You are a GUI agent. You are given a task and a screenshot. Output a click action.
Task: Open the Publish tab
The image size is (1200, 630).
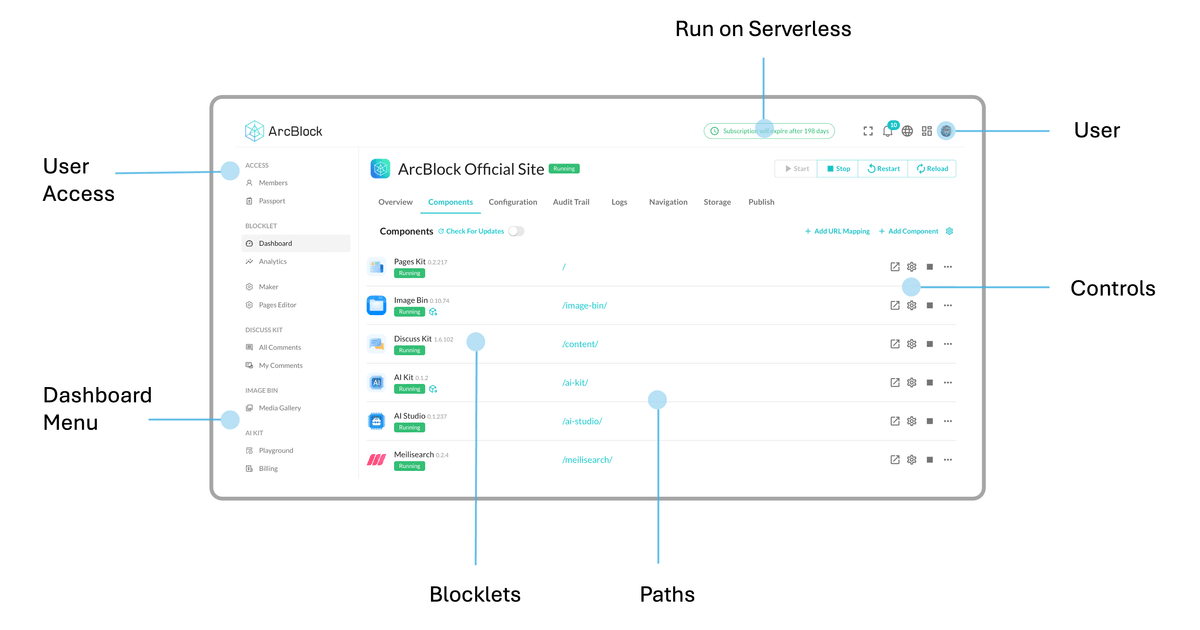761,202
